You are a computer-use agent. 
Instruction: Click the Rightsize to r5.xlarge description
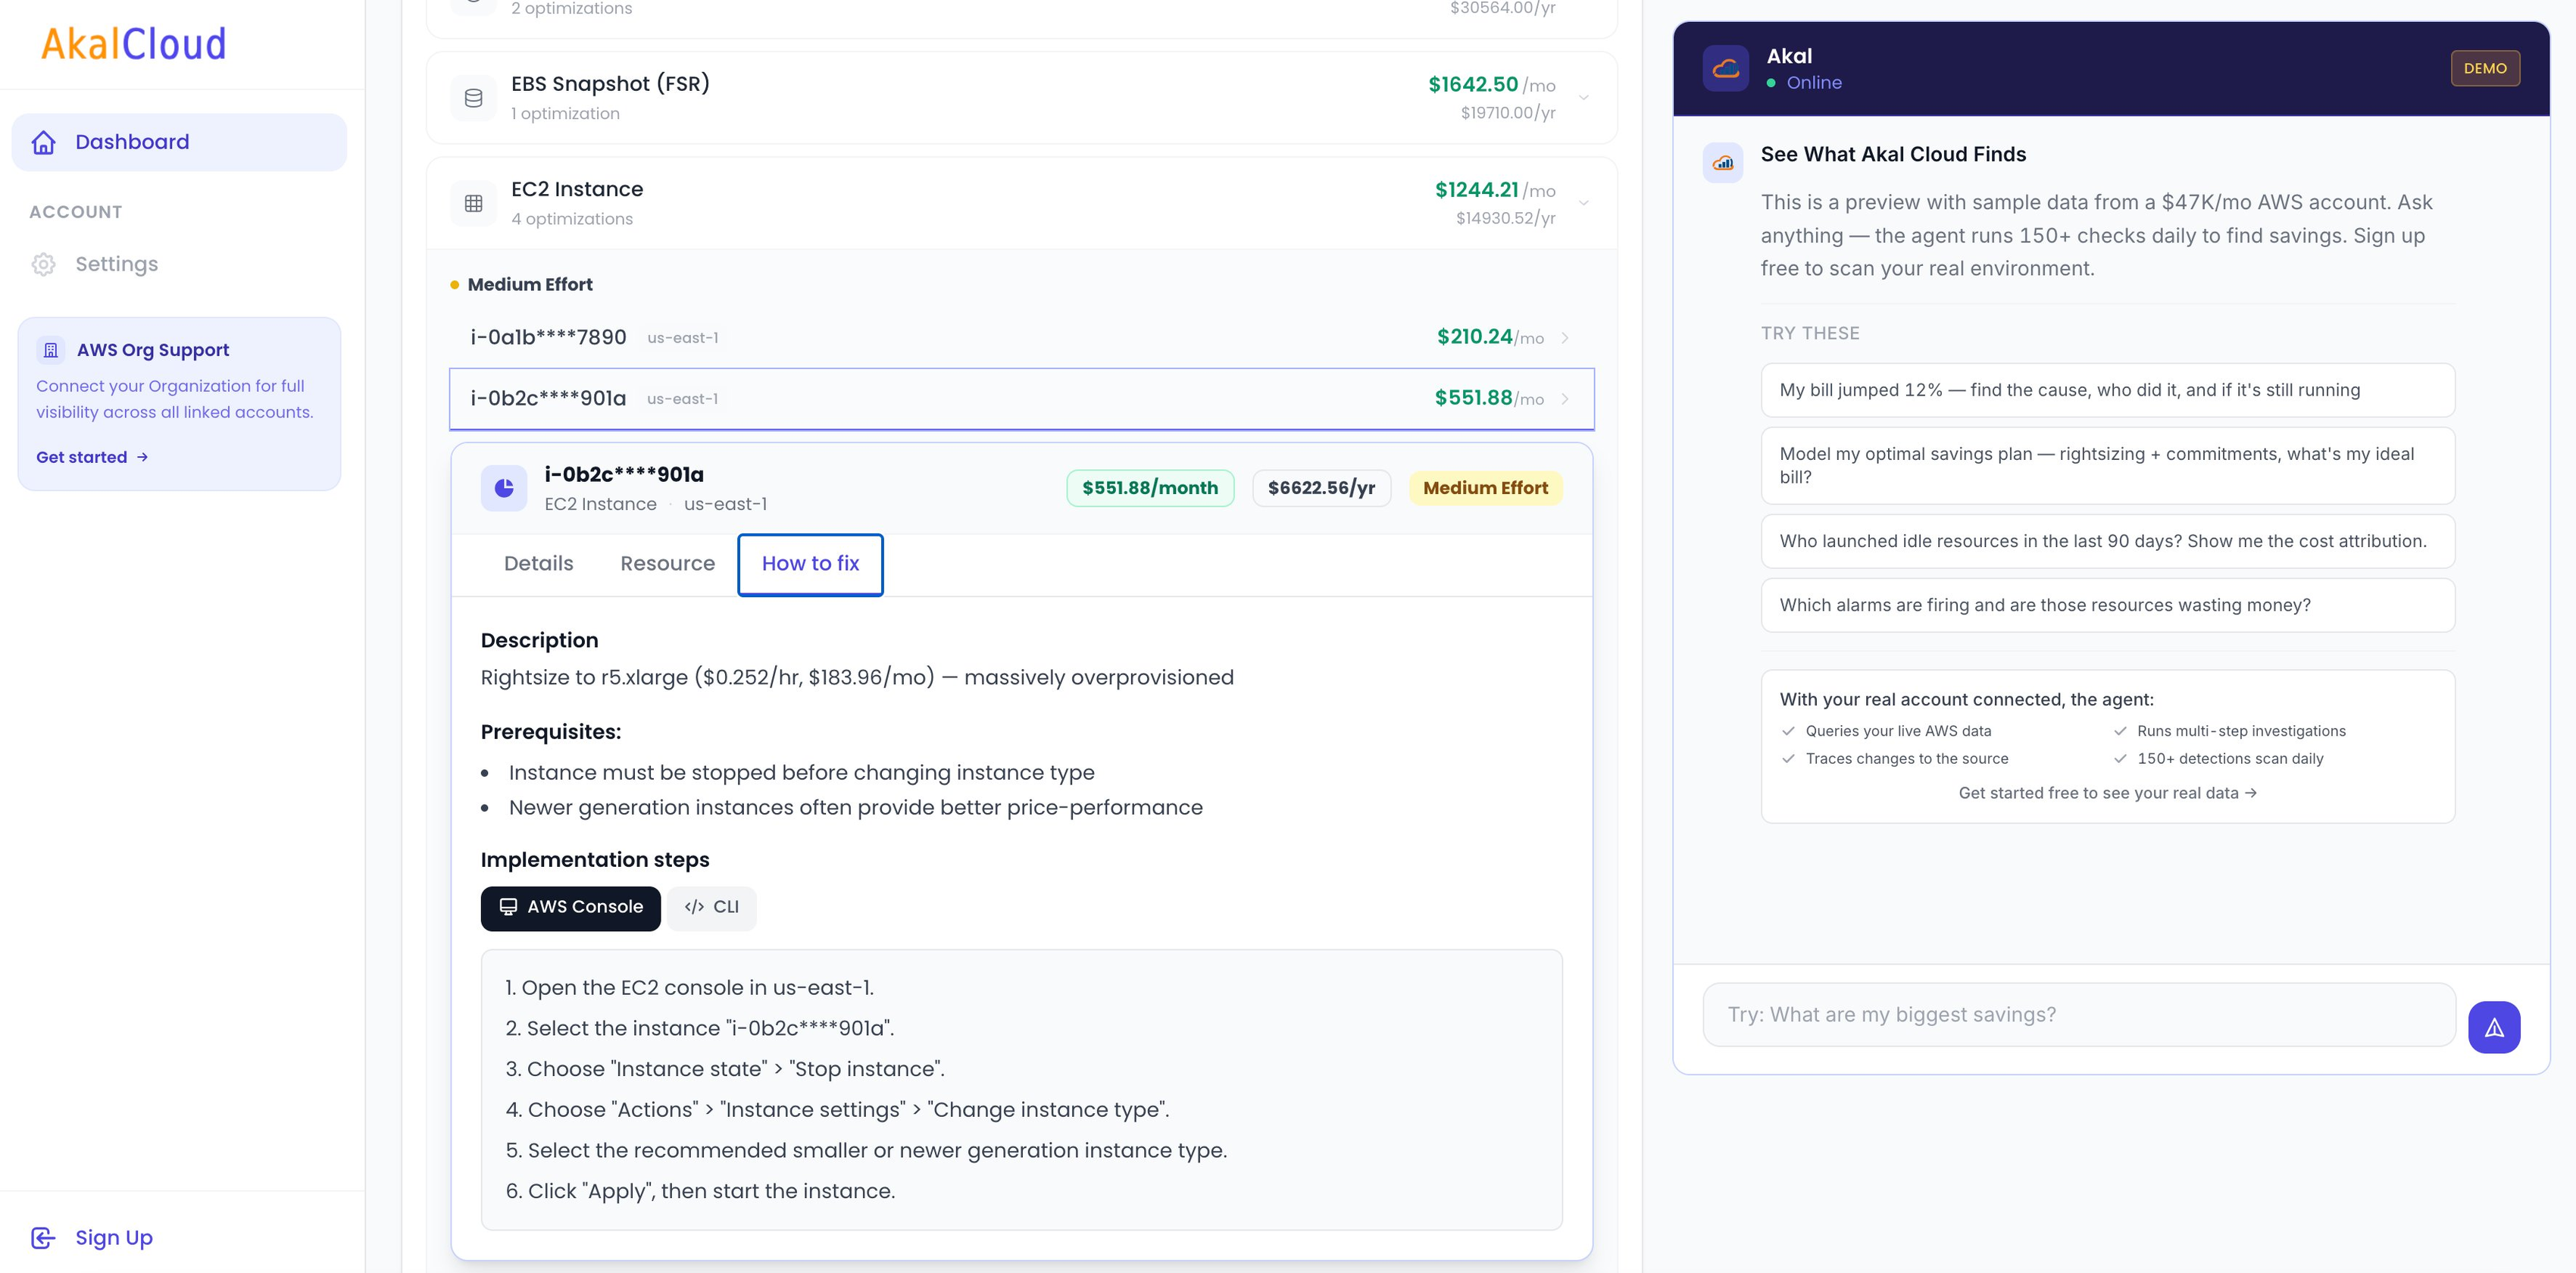[857, 678]
